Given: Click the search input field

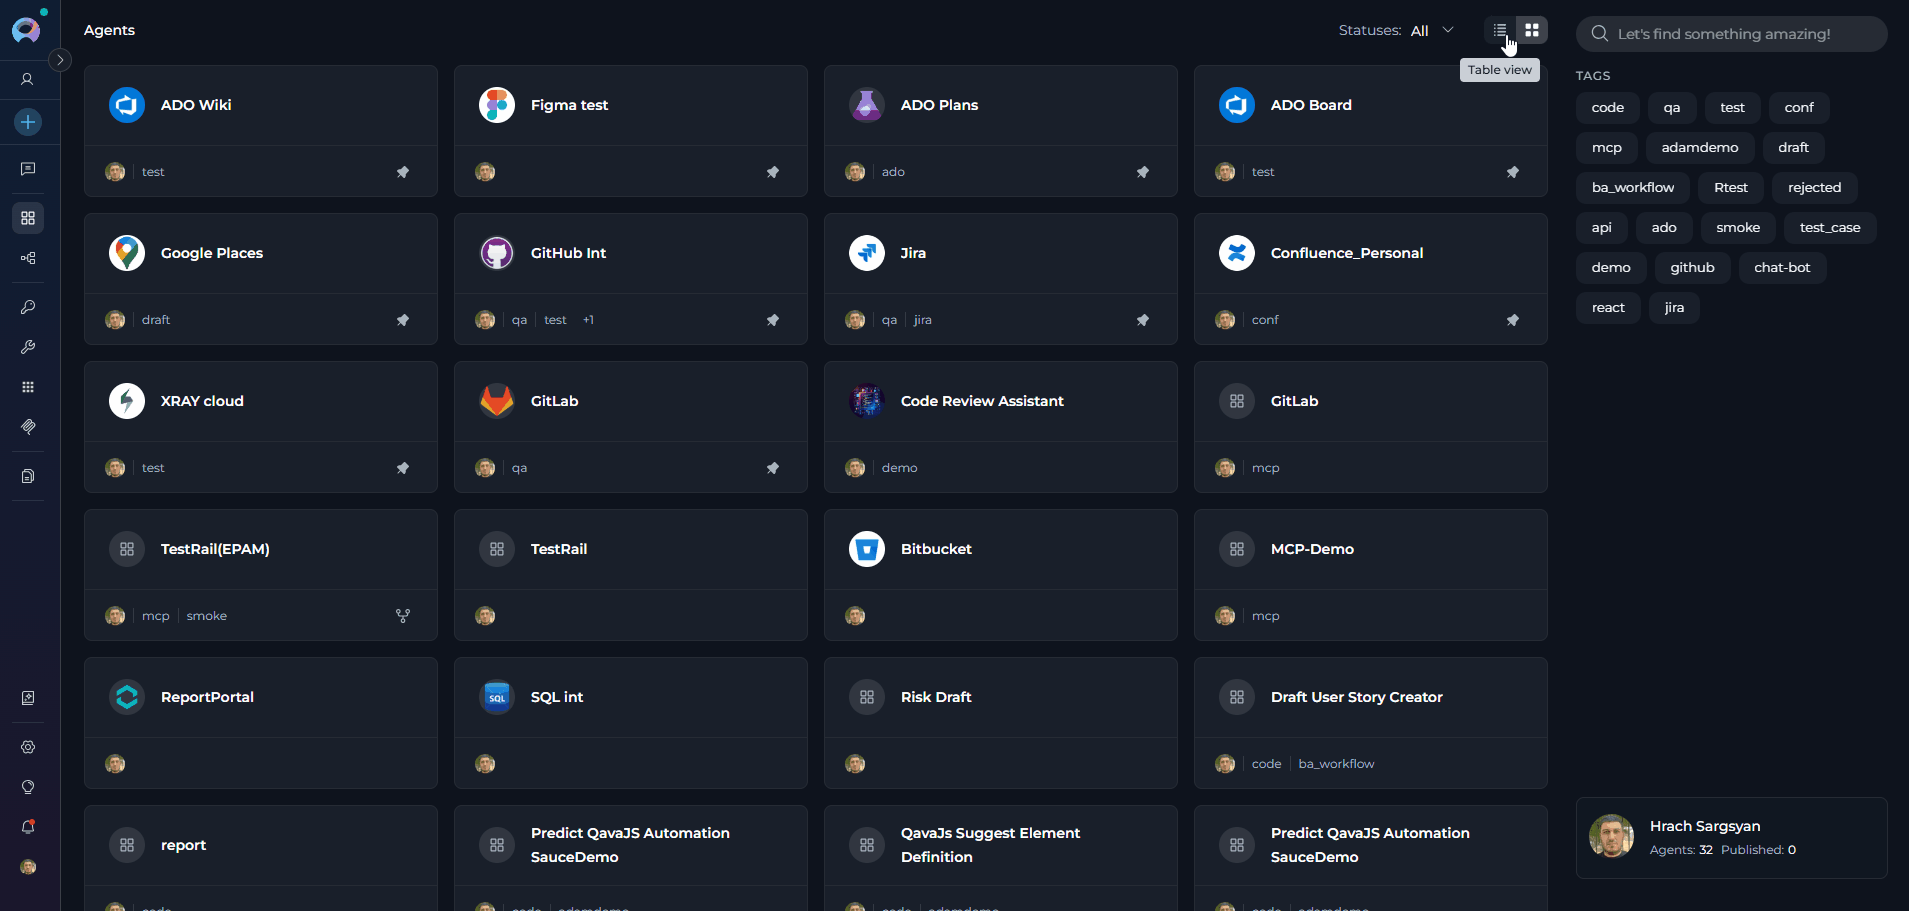Looking at the screenshot, I should coord(1740,34).
